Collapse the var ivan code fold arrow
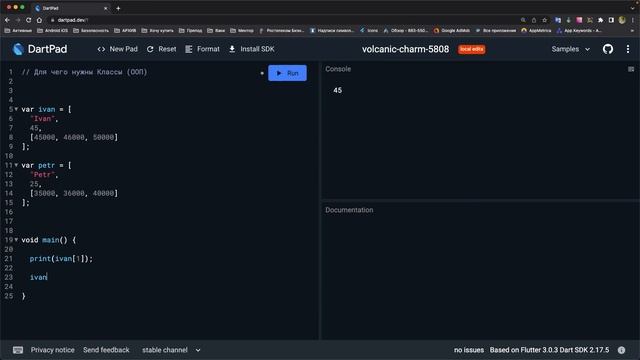The width and height of the screenshot is (640, 360). tap(16, 109)
